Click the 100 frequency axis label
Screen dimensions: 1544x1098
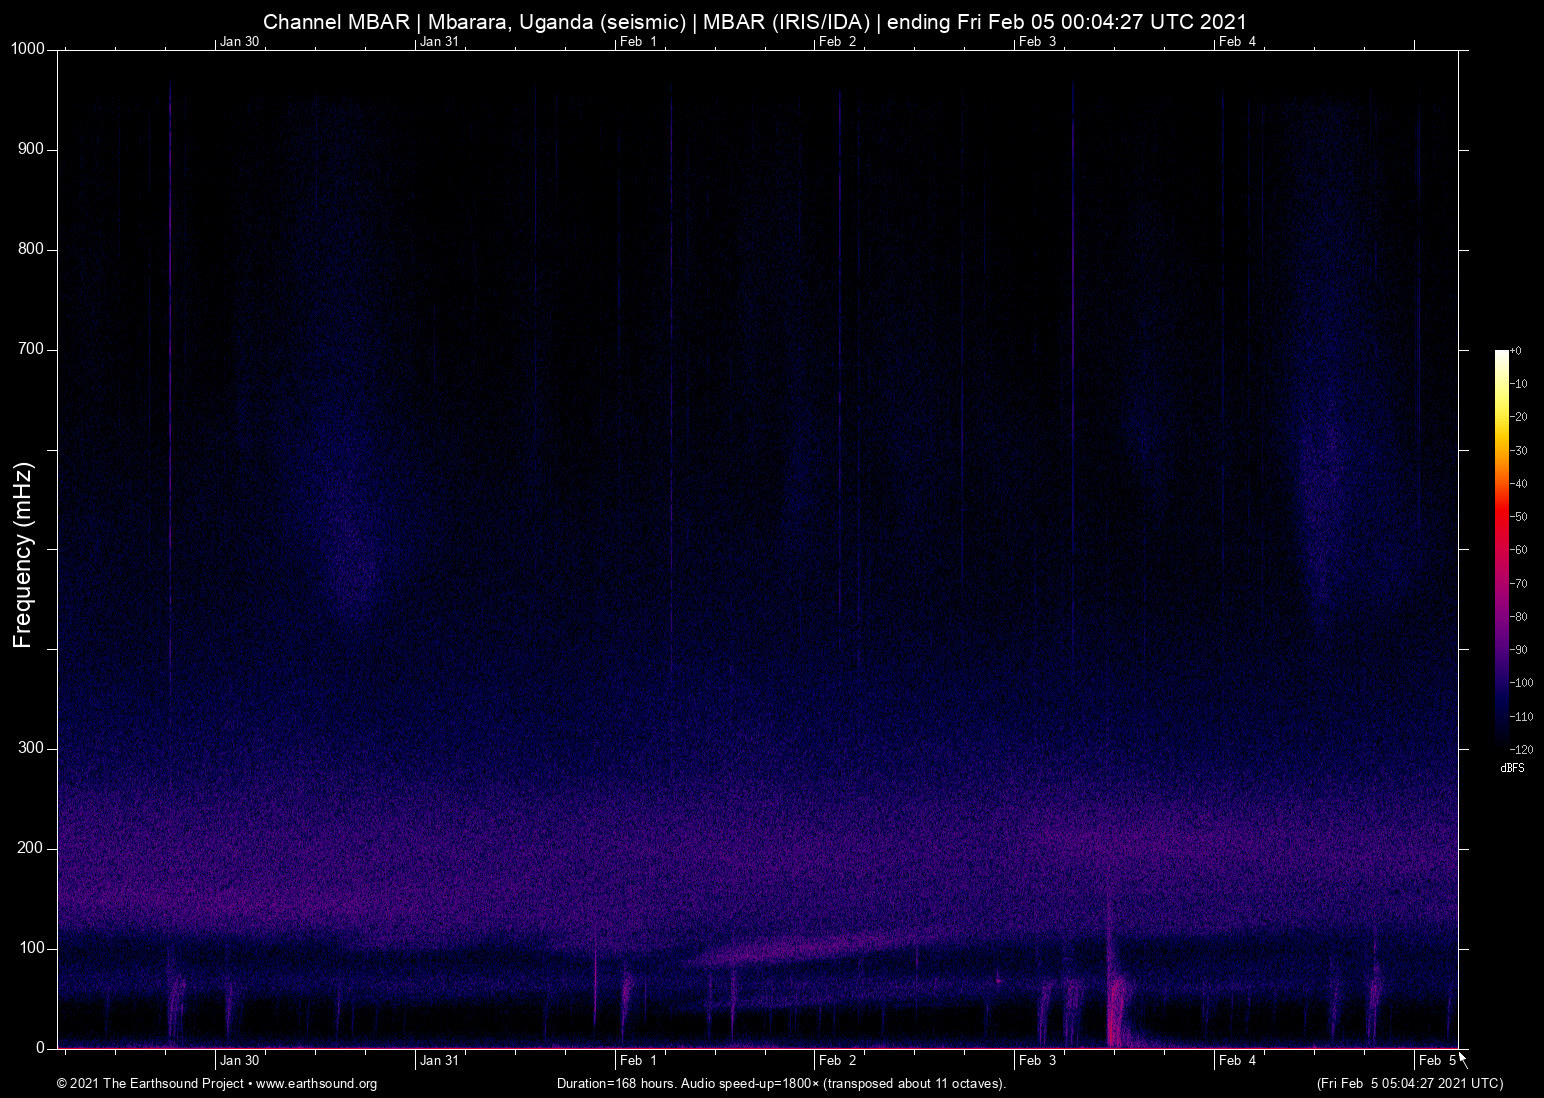click(x=31, y=948)
